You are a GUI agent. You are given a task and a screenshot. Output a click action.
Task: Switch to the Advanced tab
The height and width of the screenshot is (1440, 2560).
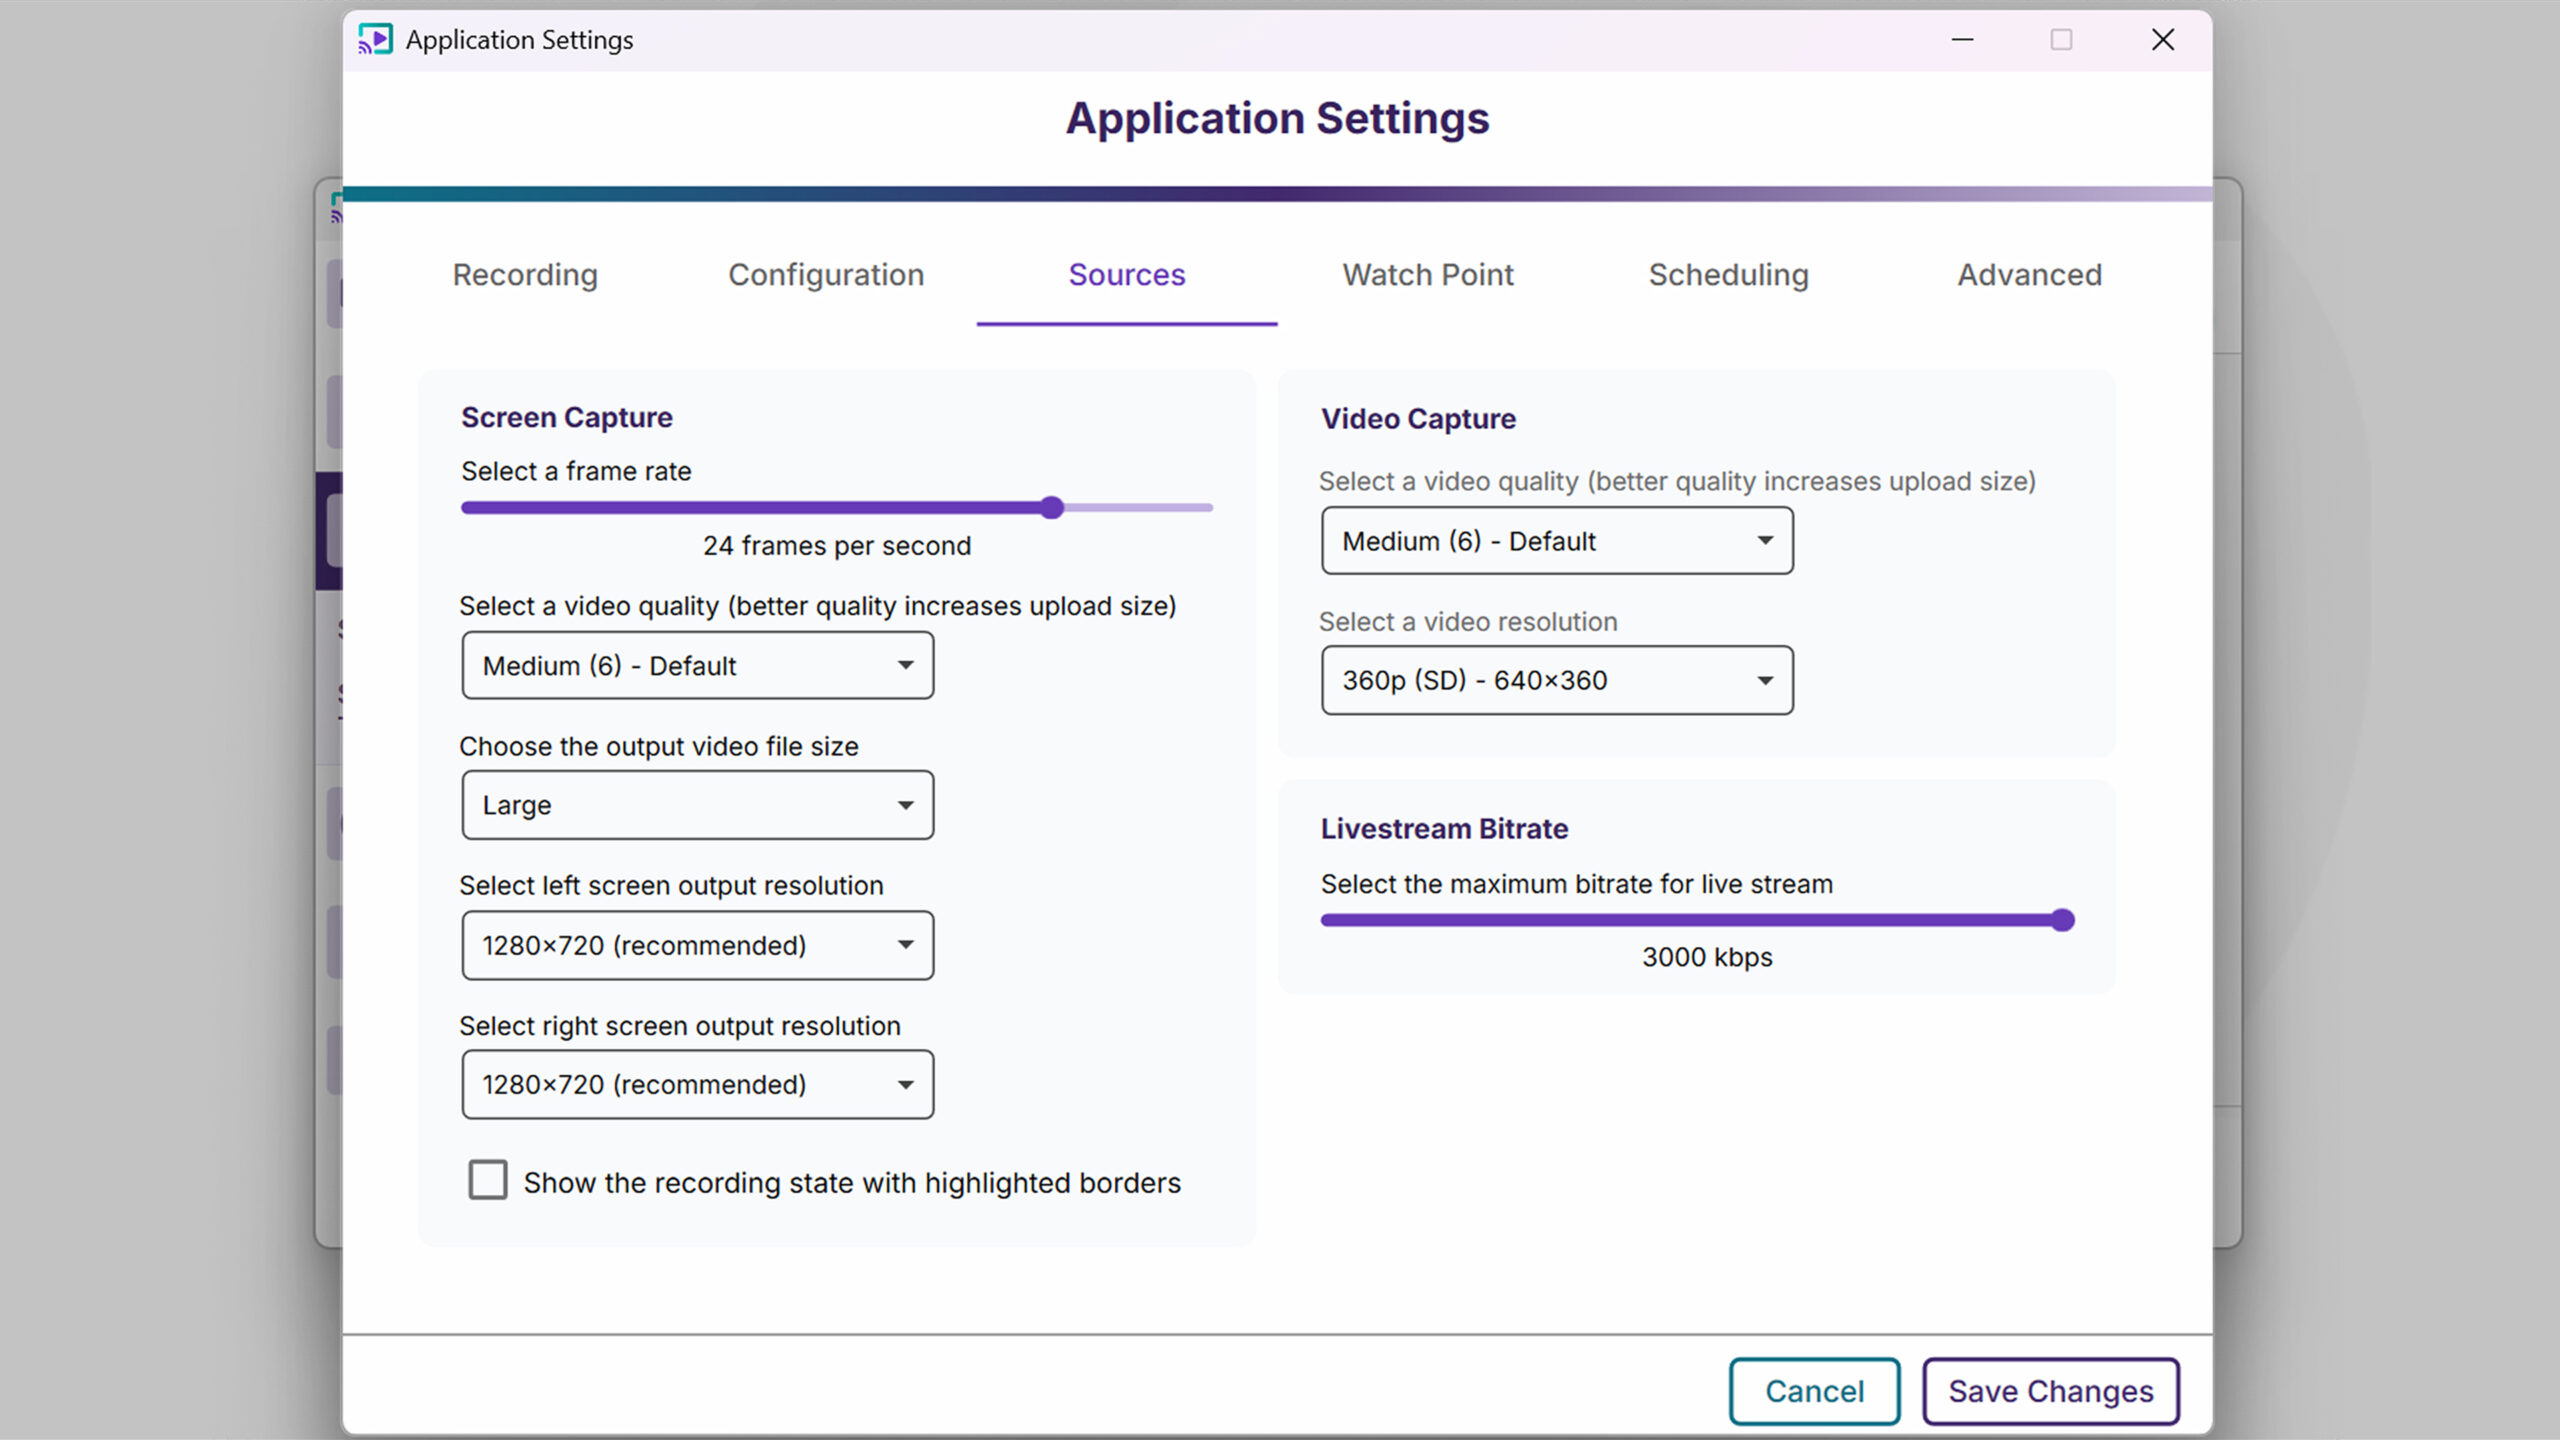coord(2029,275)
